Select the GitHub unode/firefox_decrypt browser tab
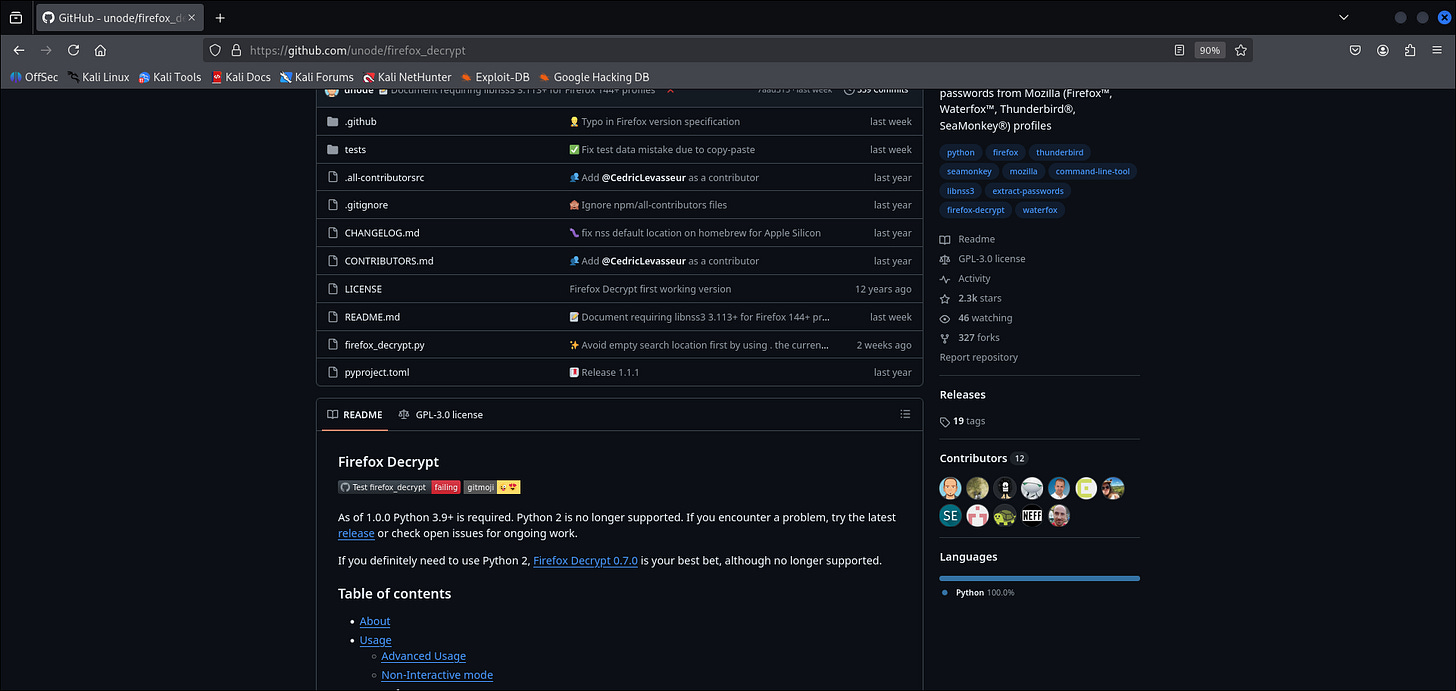 118,18
